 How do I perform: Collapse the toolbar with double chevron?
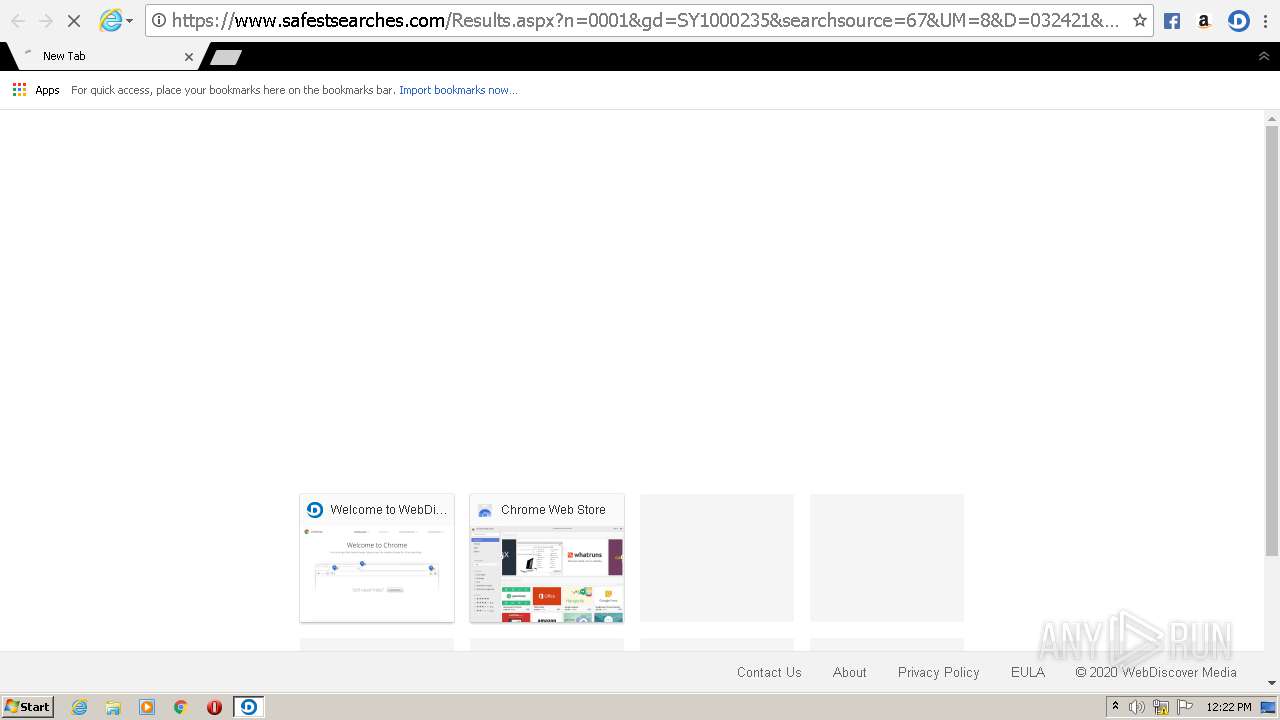click(1264, 56)
